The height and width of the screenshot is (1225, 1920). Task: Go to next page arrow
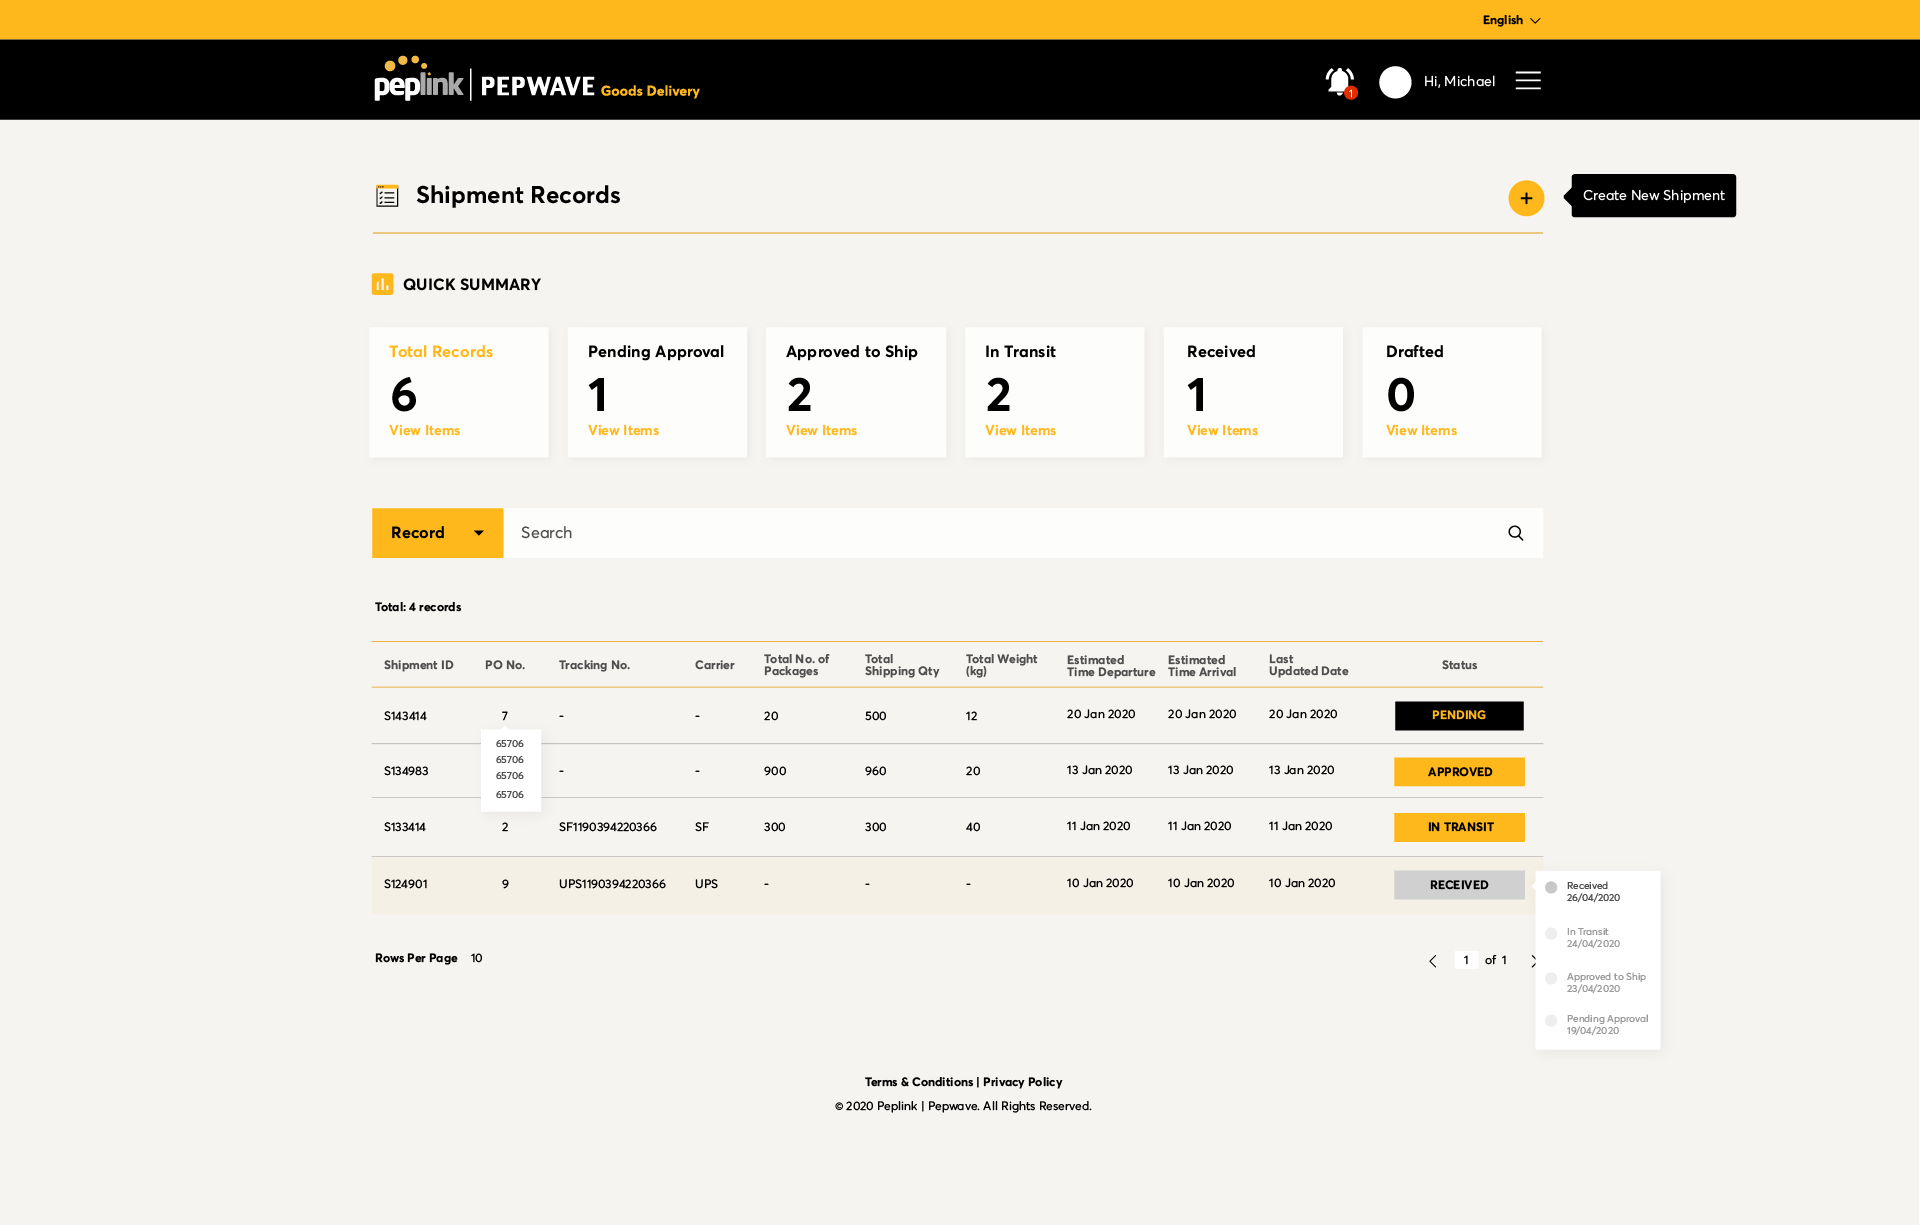(x=1533, y=961)
